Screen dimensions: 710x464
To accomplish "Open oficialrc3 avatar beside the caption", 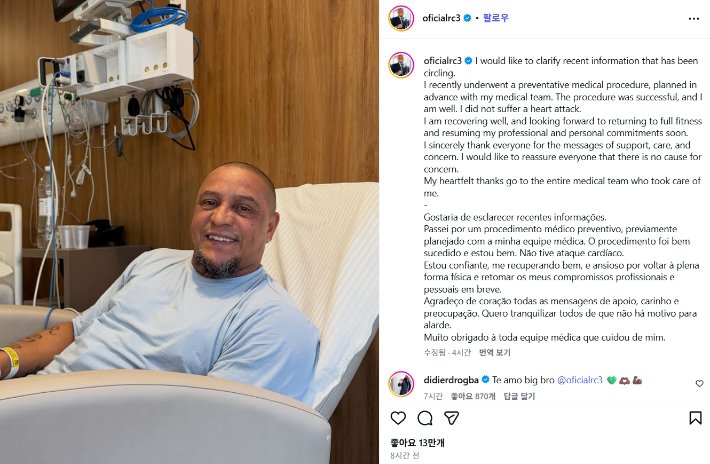I will [x=401, y=65].
